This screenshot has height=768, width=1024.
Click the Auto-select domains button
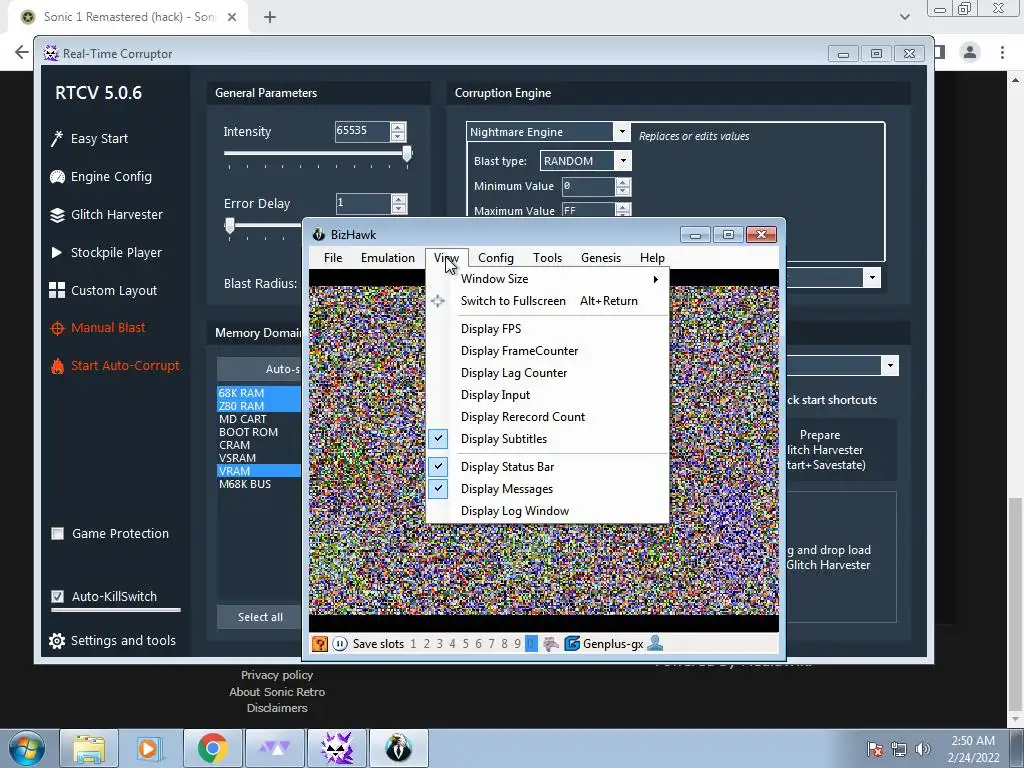click(259, 369)
